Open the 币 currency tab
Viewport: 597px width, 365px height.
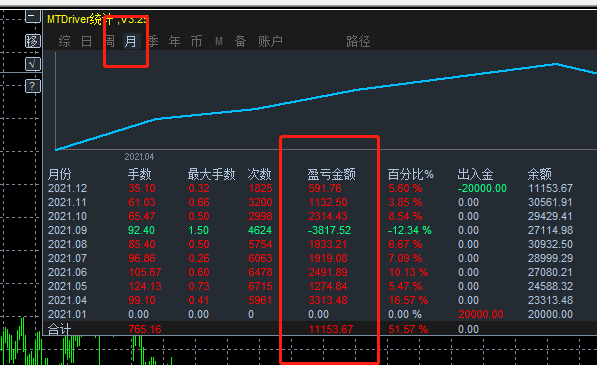pyautogui.click(x=196, y=41)
